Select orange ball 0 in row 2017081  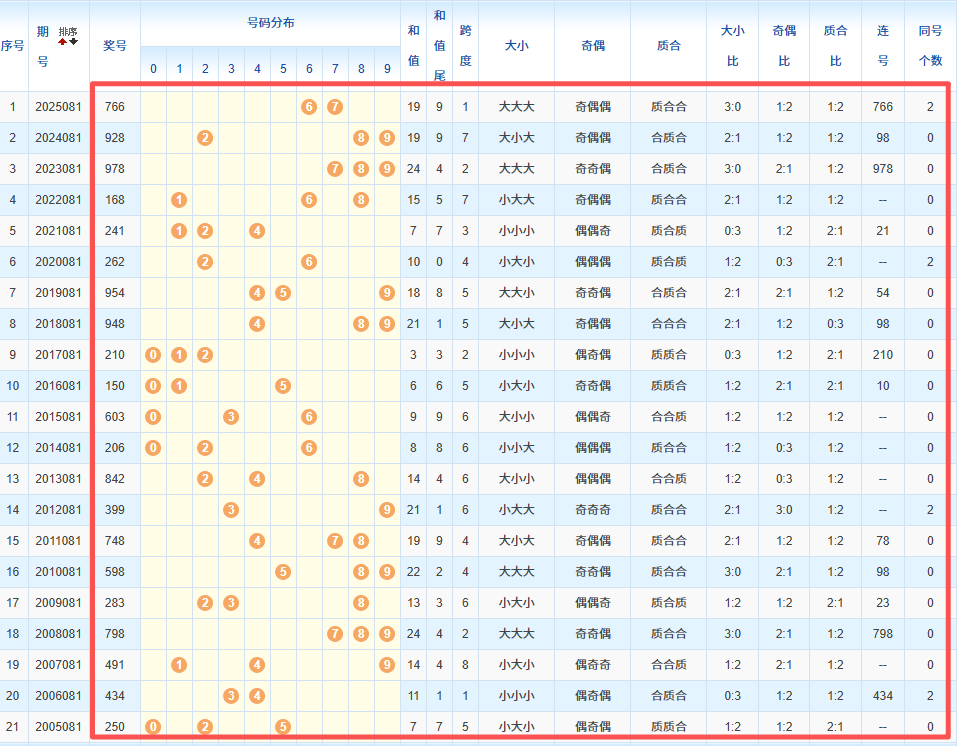[x=153, y=355]
